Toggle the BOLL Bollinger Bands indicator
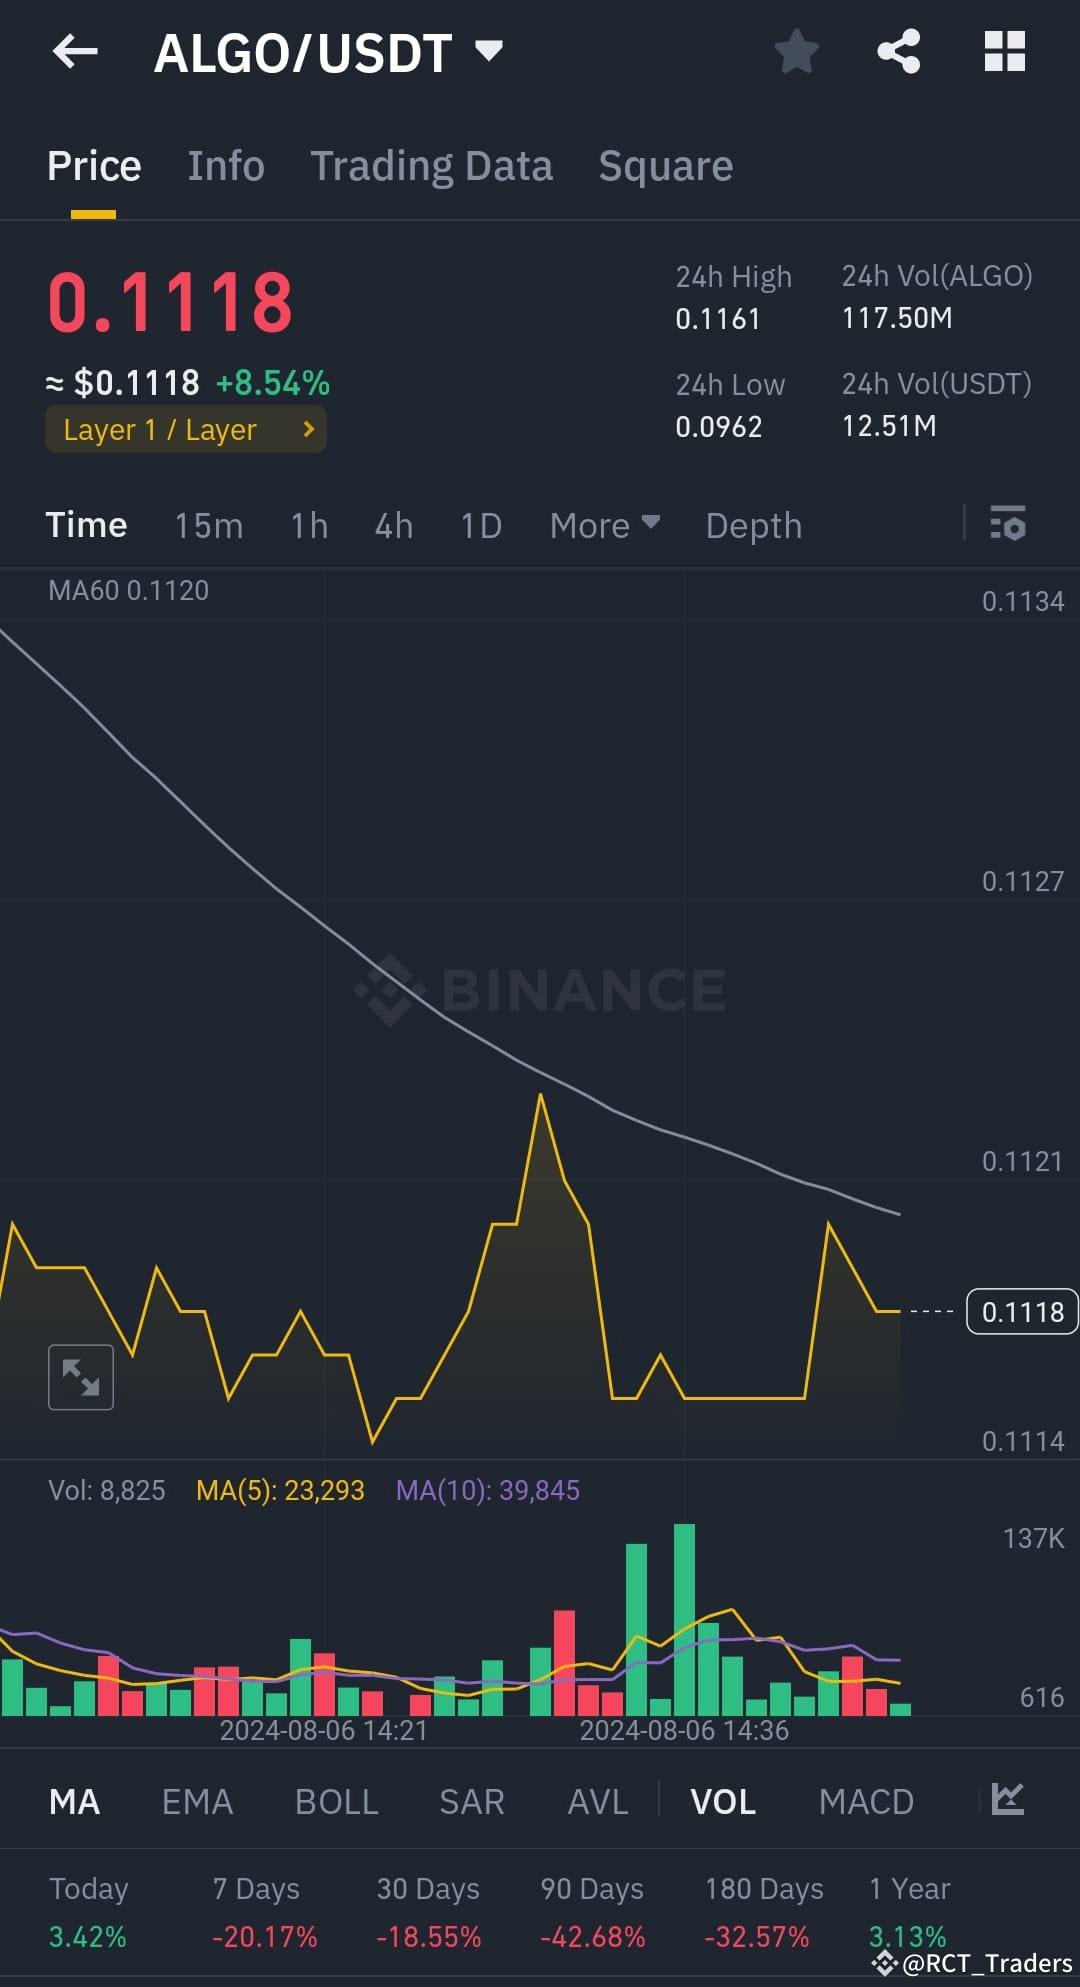This screenshot has height=1987, width=1080. coord(336,1801)
